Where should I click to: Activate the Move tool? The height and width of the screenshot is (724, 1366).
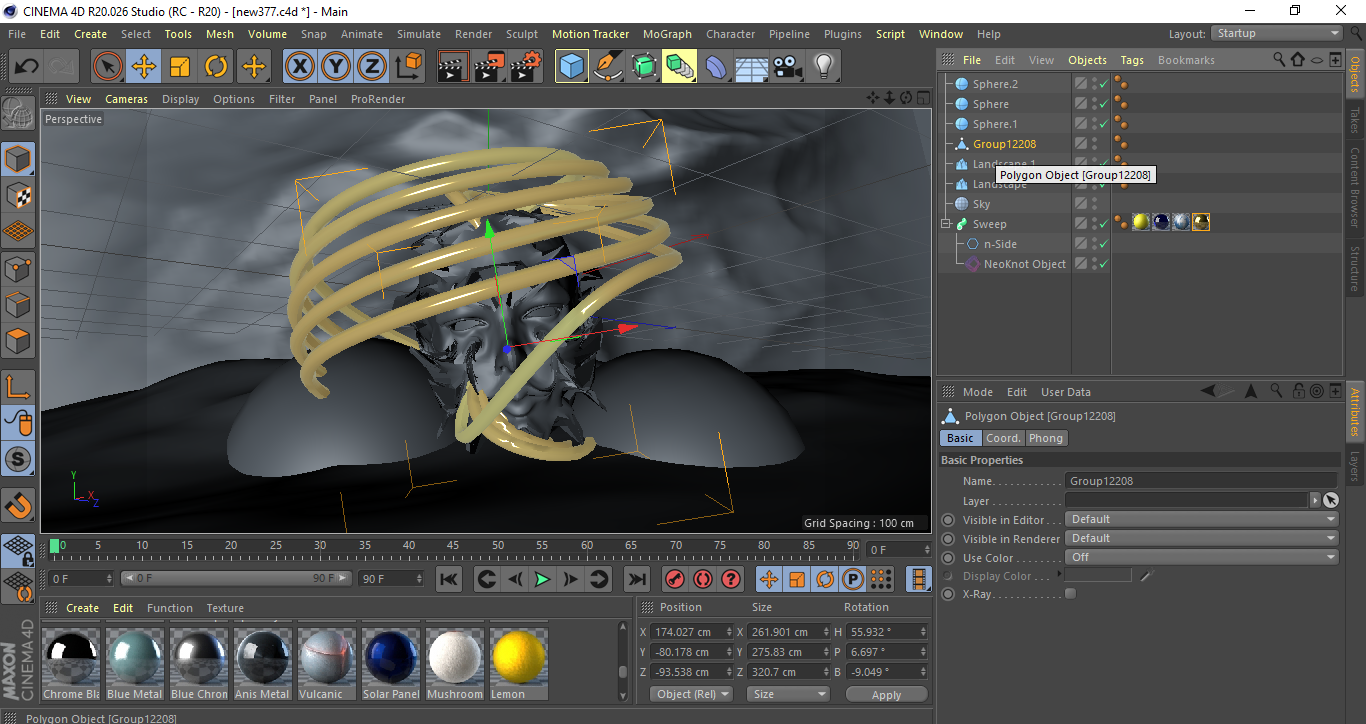point(144,67)
